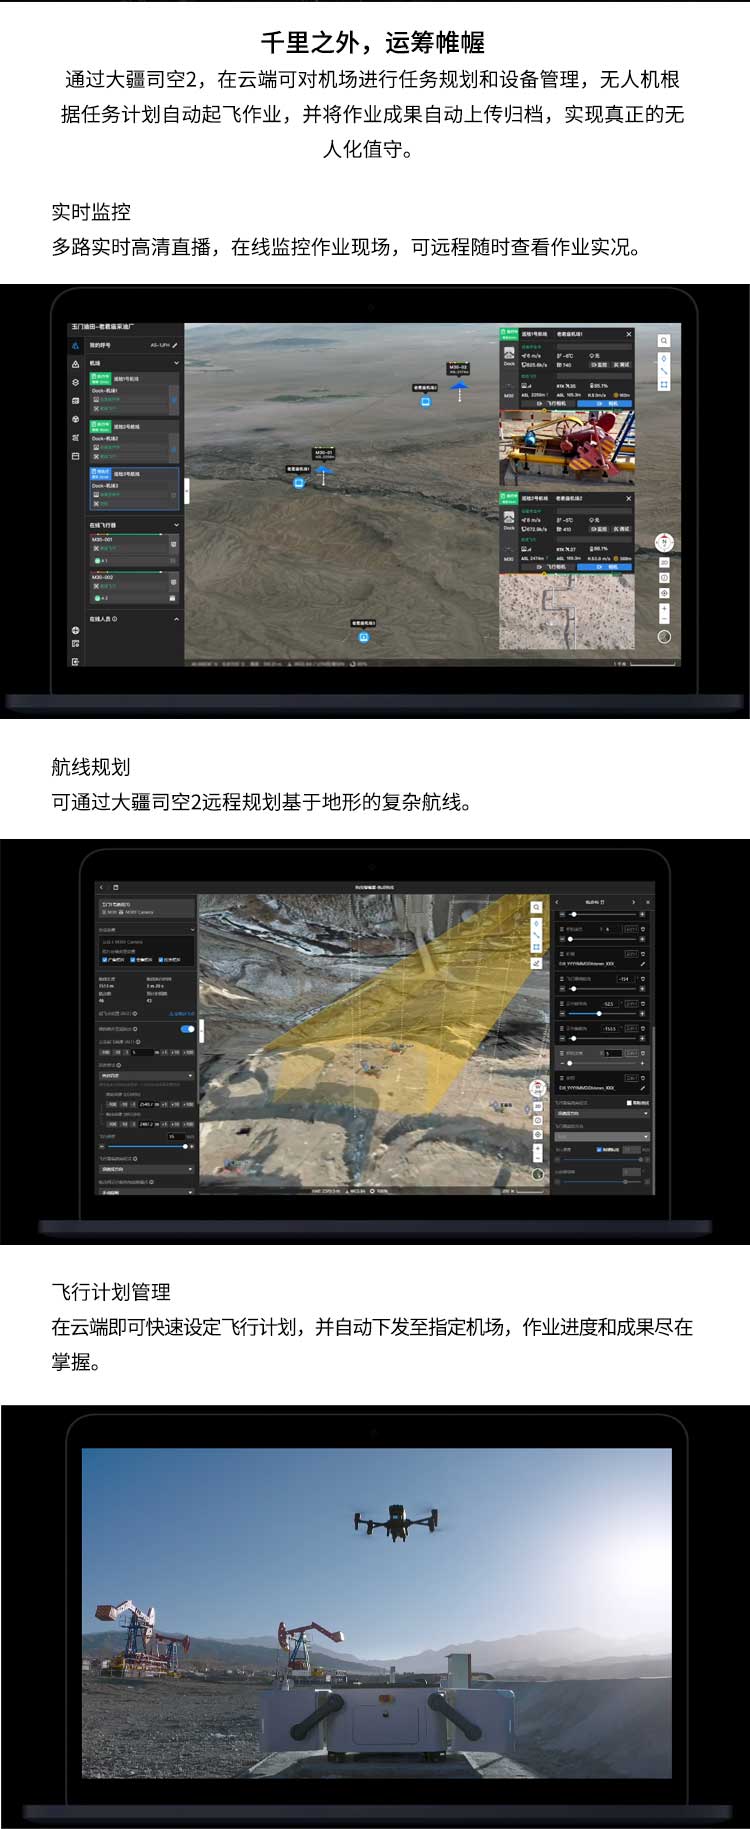Open the M30-001 online aircraft row
Viewport: 750px width, 1829px height.
click(x=134, y=552)
